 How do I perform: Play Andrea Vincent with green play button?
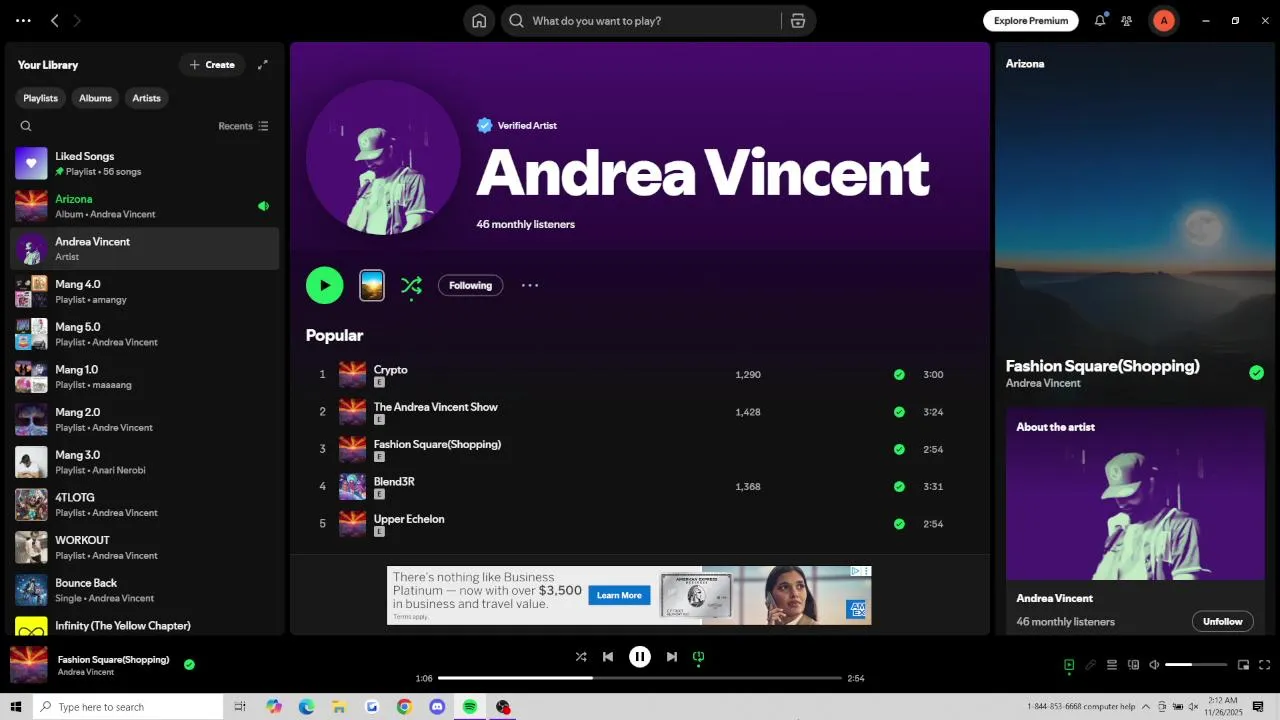point(324,285)
